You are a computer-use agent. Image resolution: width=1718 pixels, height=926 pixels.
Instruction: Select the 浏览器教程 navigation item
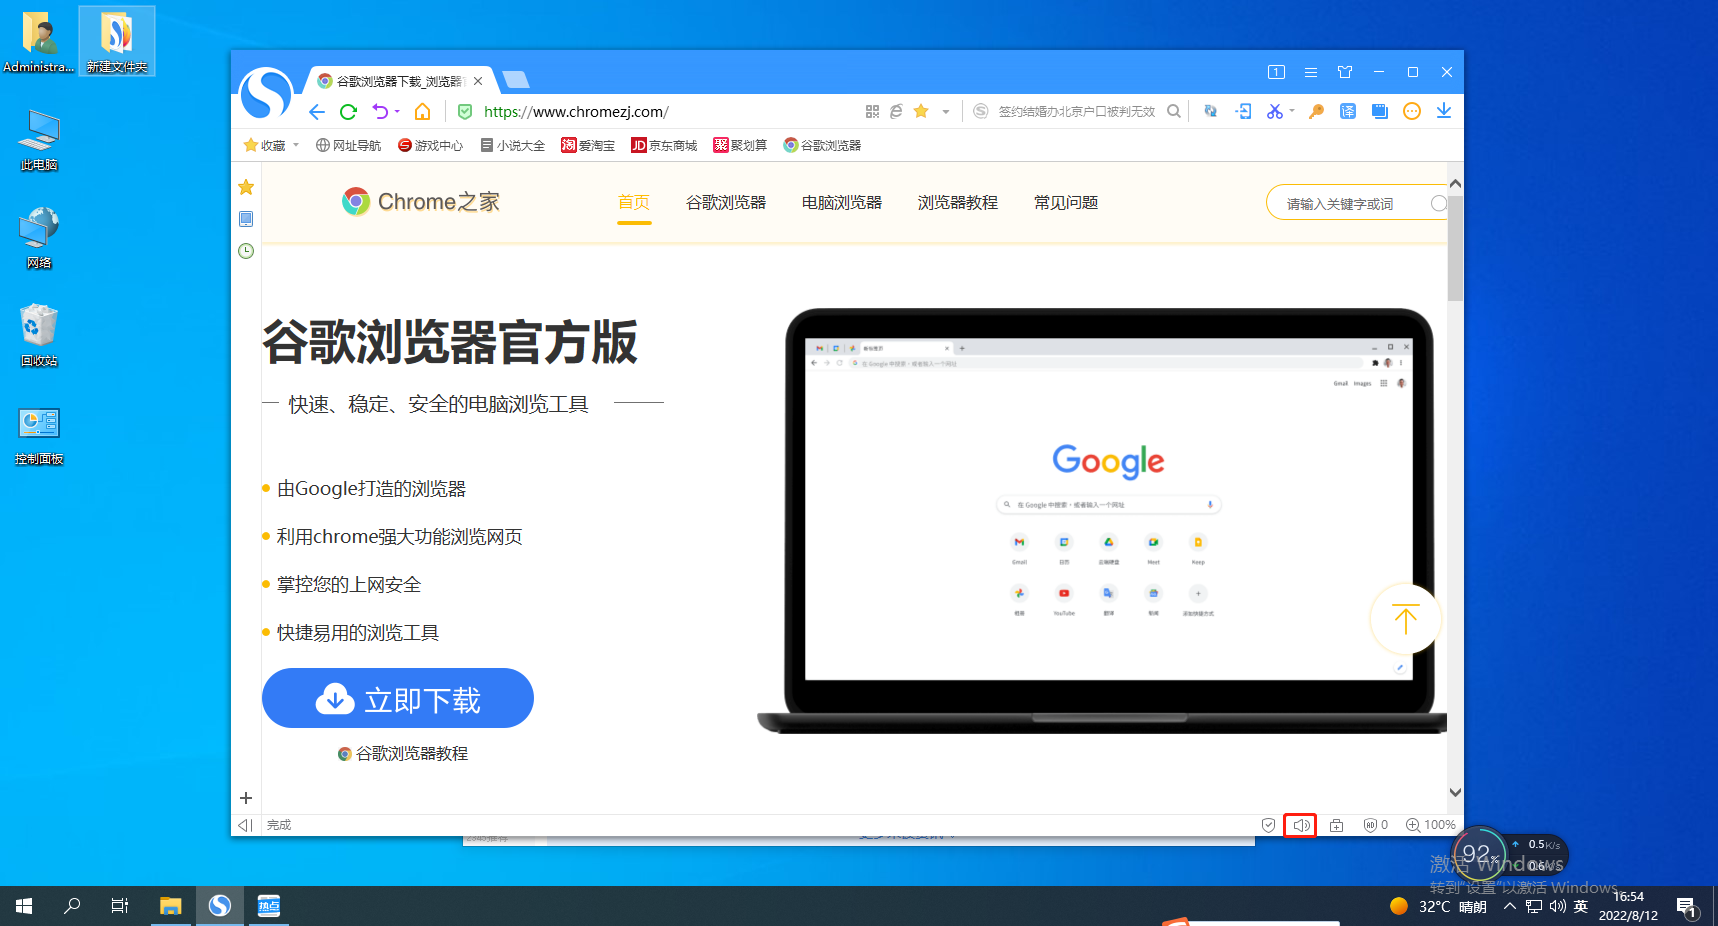point(958,203)
